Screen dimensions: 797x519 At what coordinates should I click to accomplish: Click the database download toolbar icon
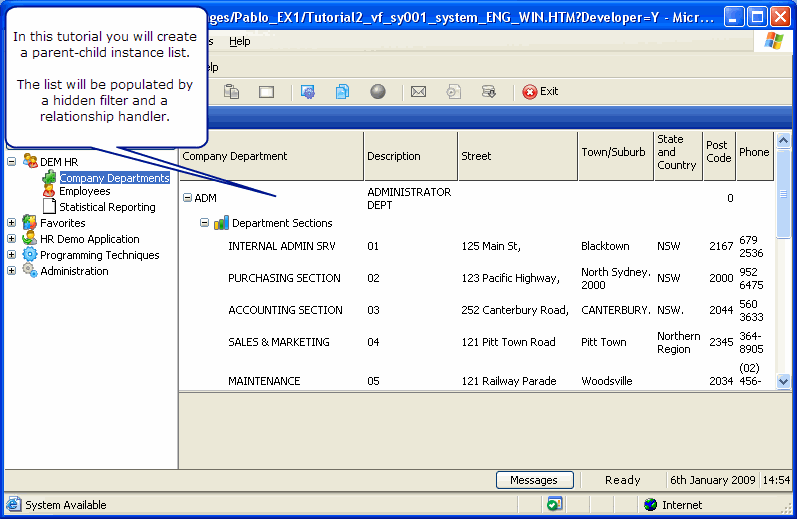coord(489,91)
